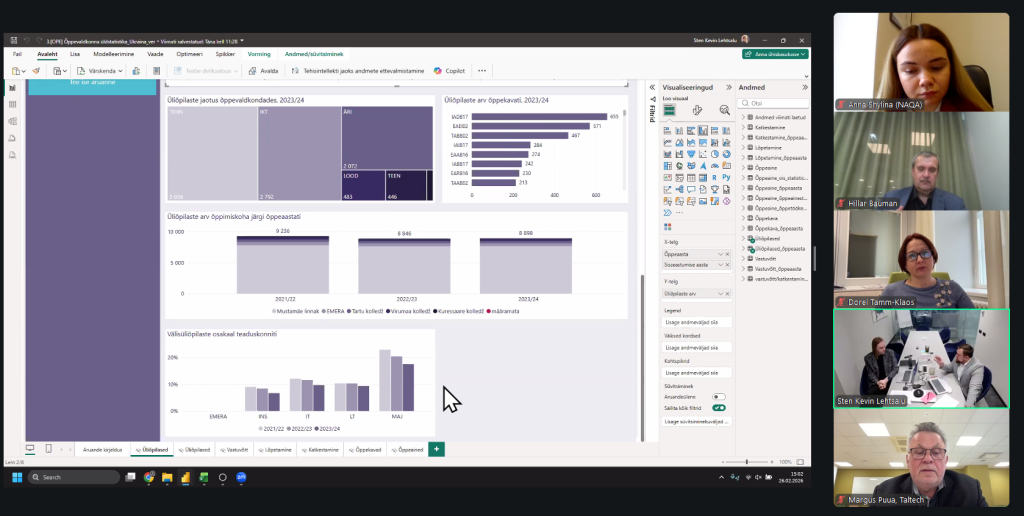Switch to the Lõpetamine page tab

tap(275, 450)
